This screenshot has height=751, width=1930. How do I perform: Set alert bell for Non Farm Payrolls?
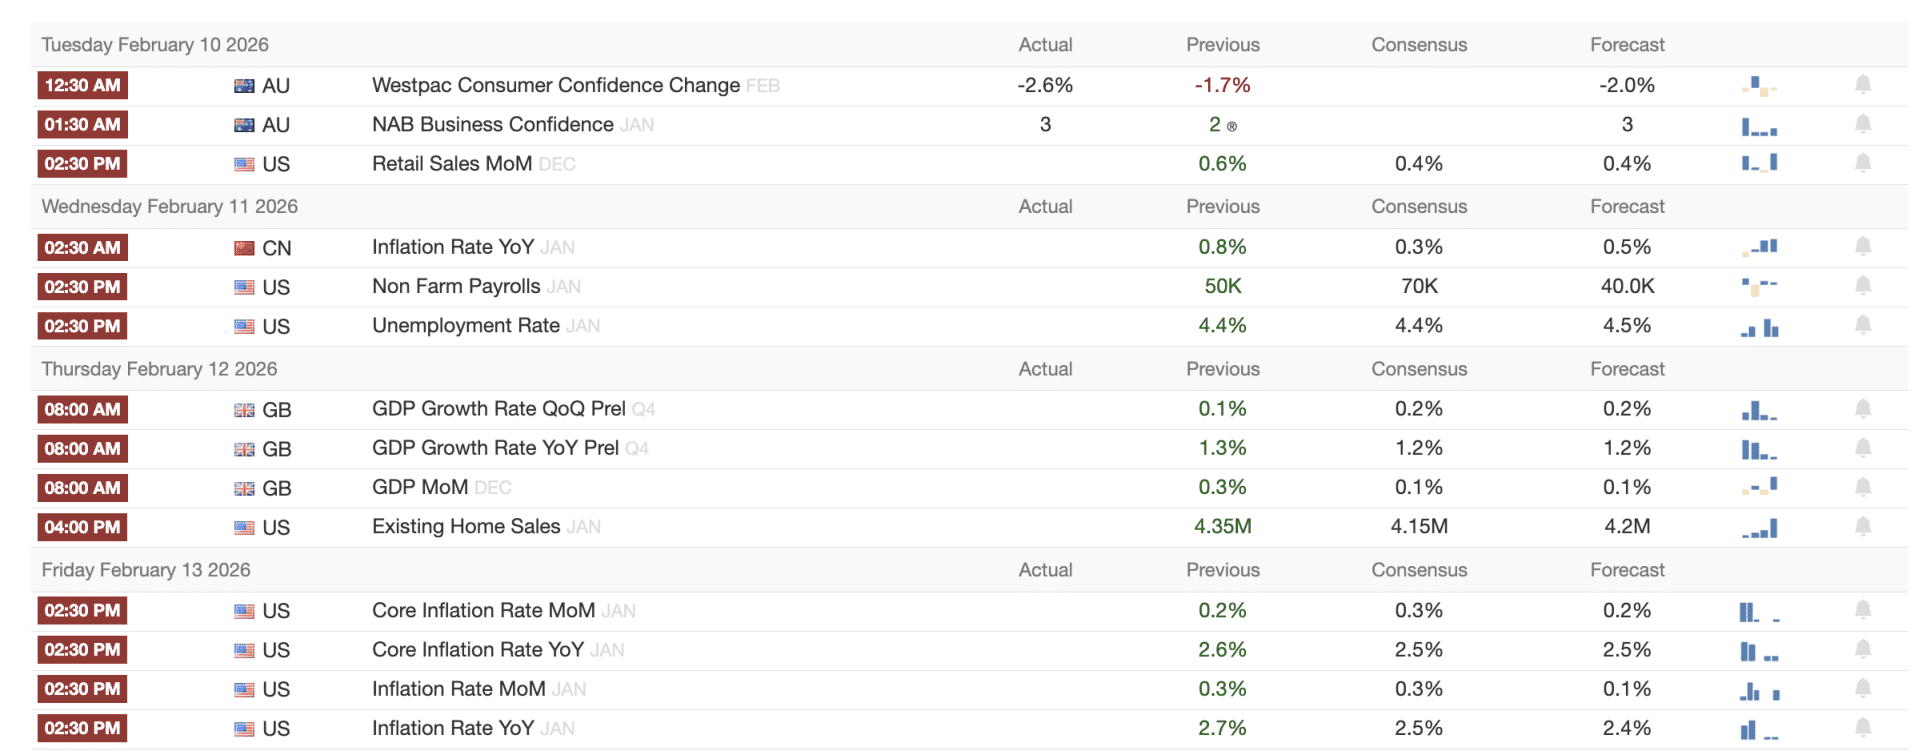tap(1862, 286)
